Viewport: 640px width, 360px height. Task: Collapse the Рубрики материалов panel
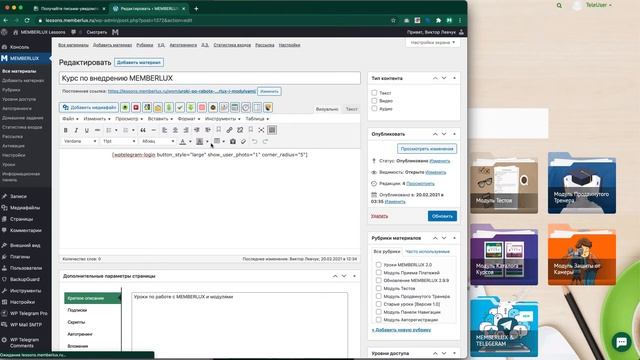pyautogui.click(x=454, y=238)
